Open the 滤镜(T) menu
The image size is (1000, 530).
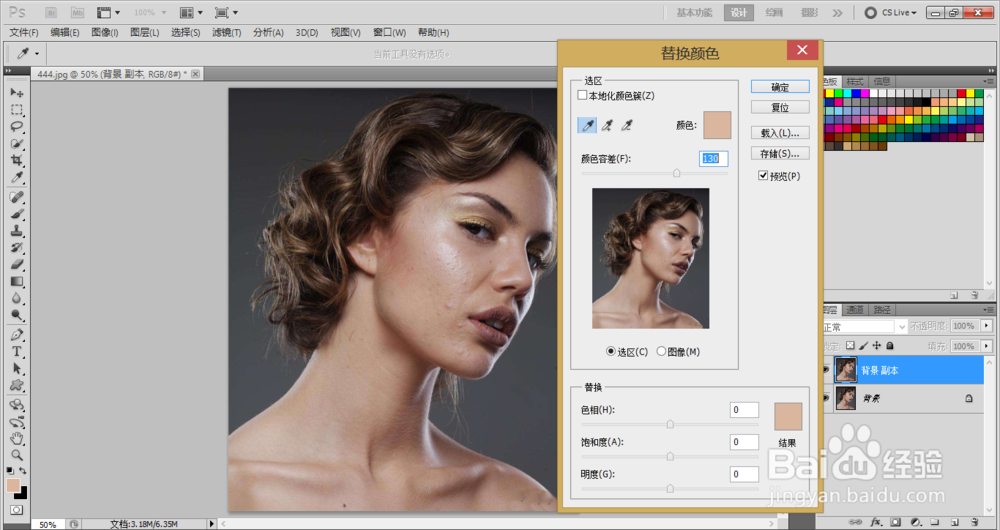226,33
